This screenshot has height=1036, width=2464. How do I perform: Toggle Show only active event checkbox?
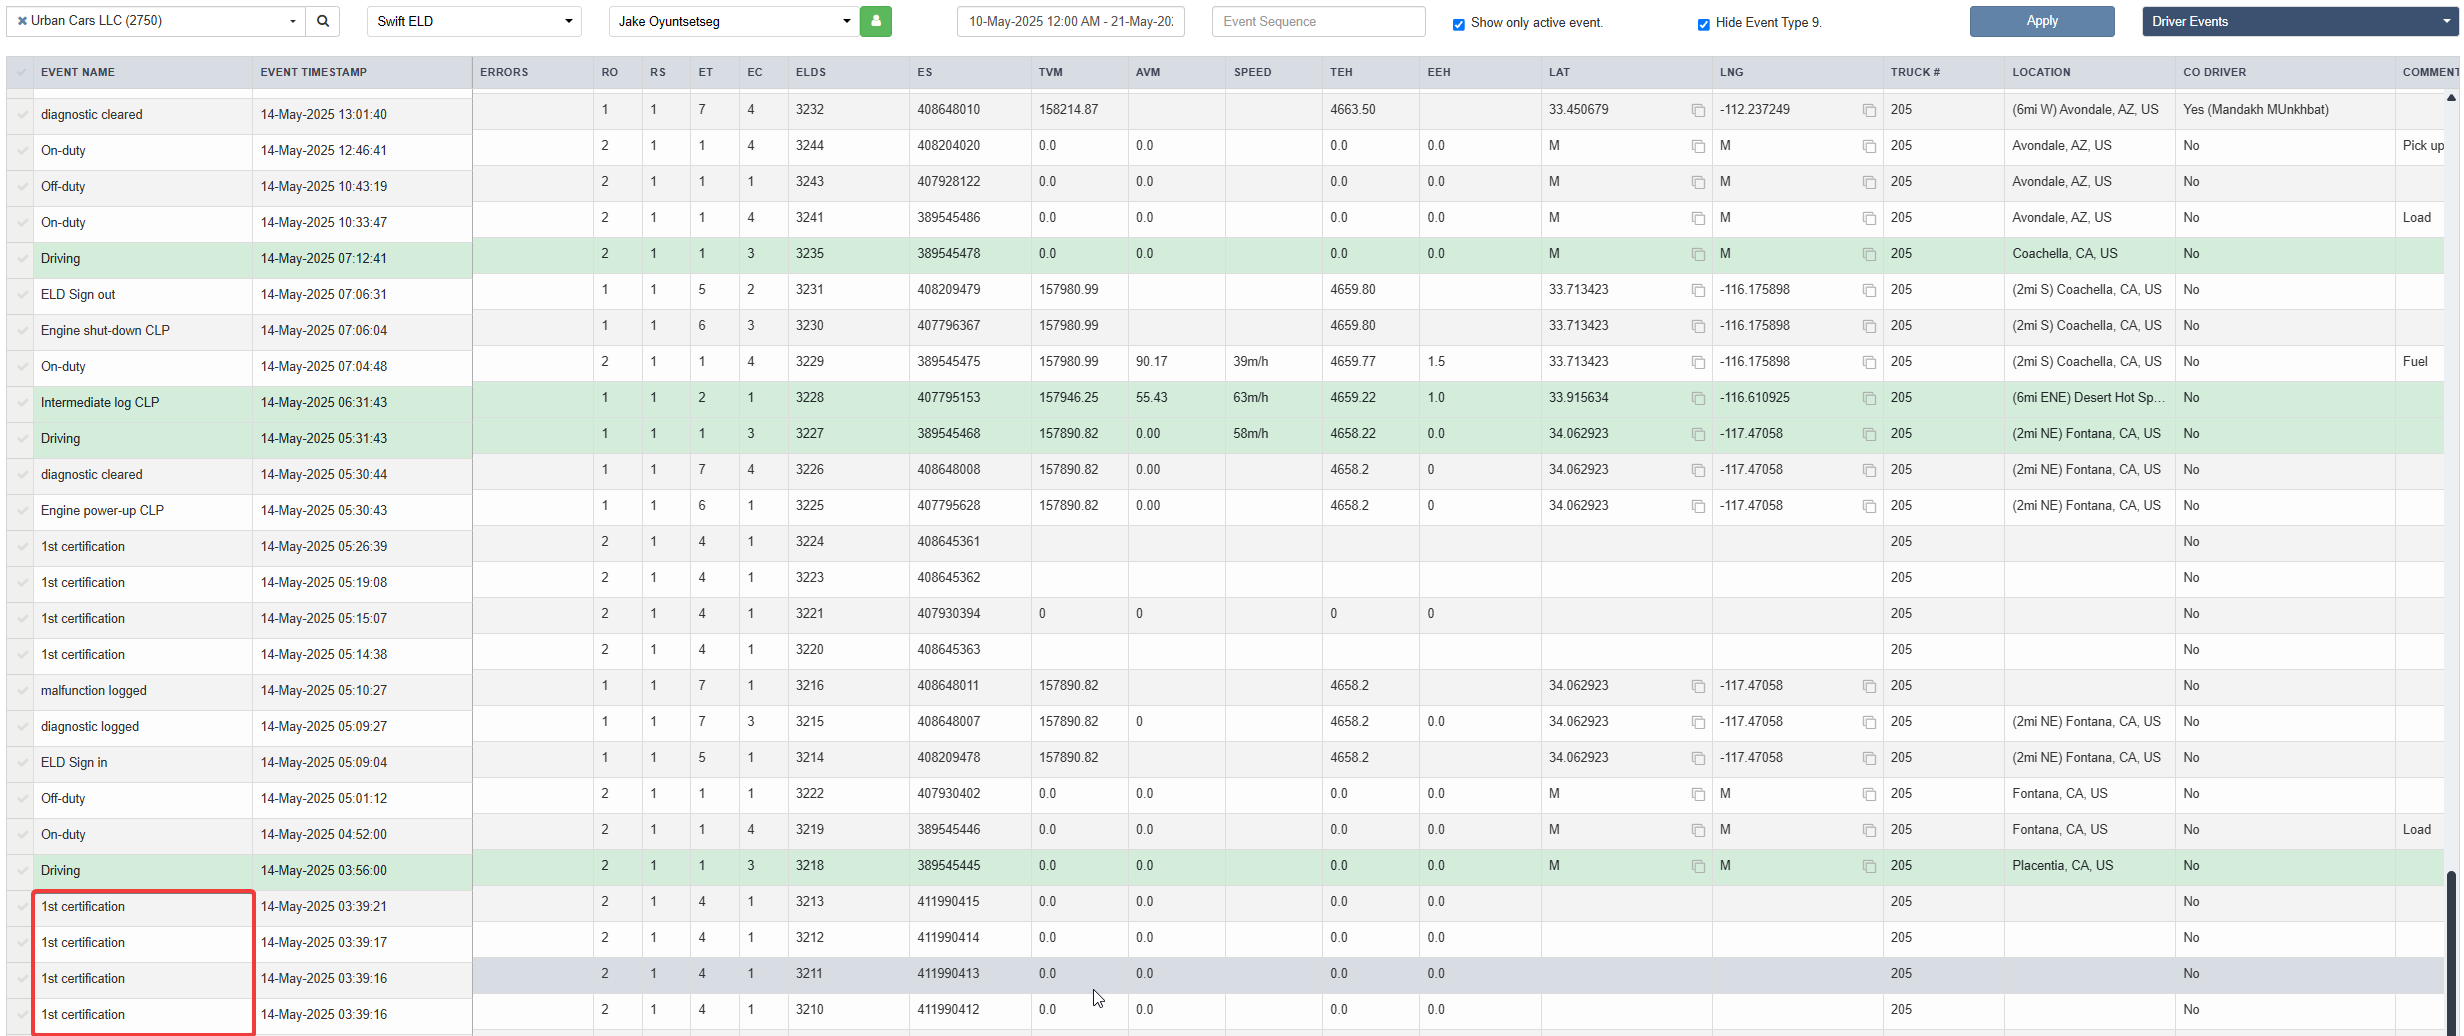click(1459, 24)
